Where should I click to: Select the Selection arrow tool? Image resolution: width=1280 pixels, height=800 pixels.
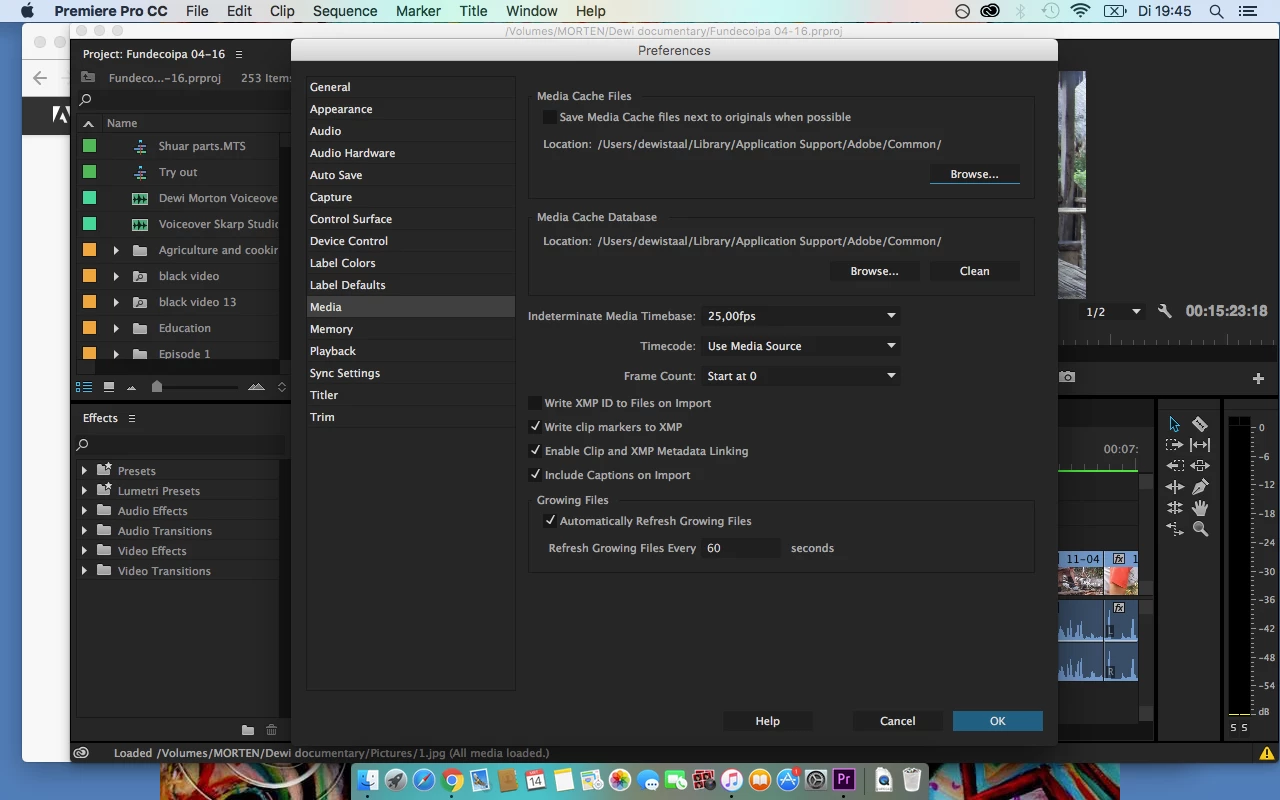point(1174,424)
